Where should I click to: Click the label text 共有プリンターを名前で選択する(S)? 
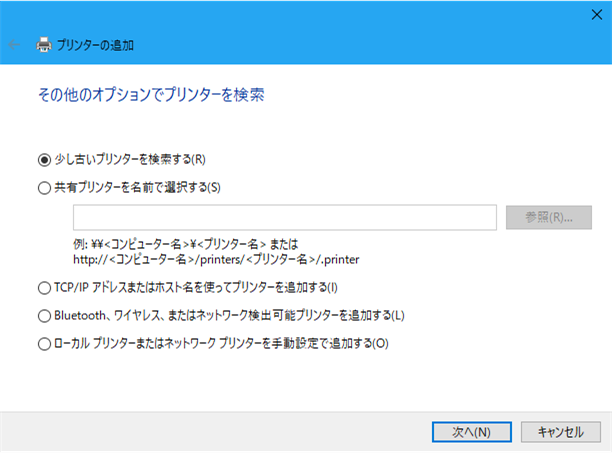point(137,187)
